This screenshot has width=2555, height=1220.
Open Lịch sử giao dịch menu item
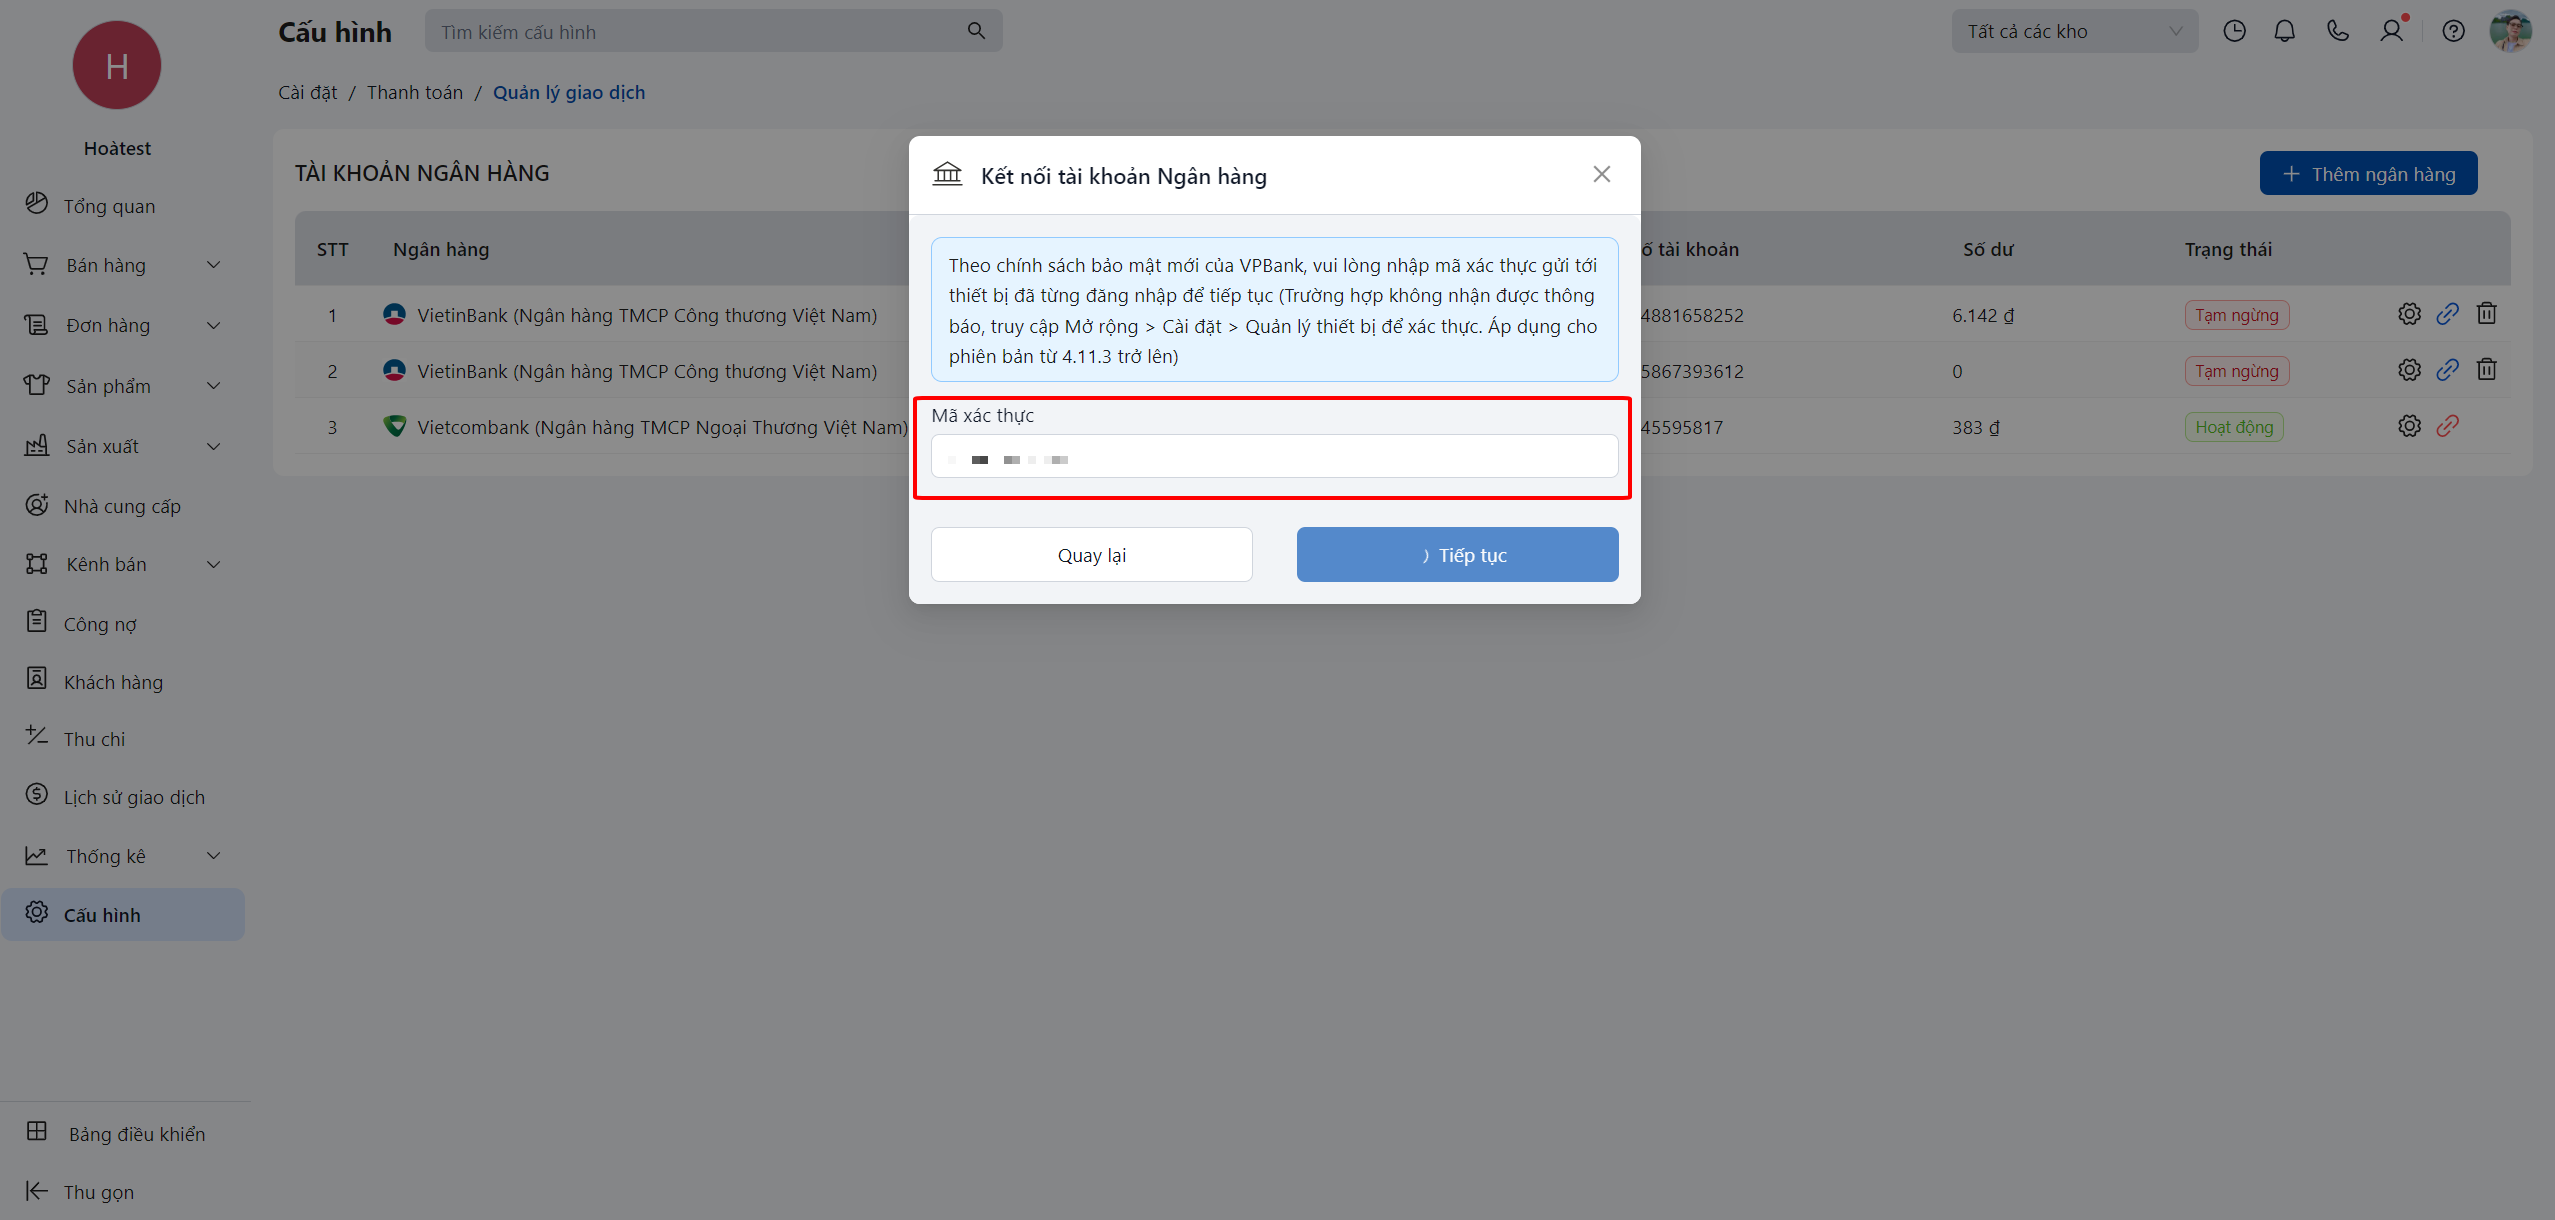tap(134, 797)
